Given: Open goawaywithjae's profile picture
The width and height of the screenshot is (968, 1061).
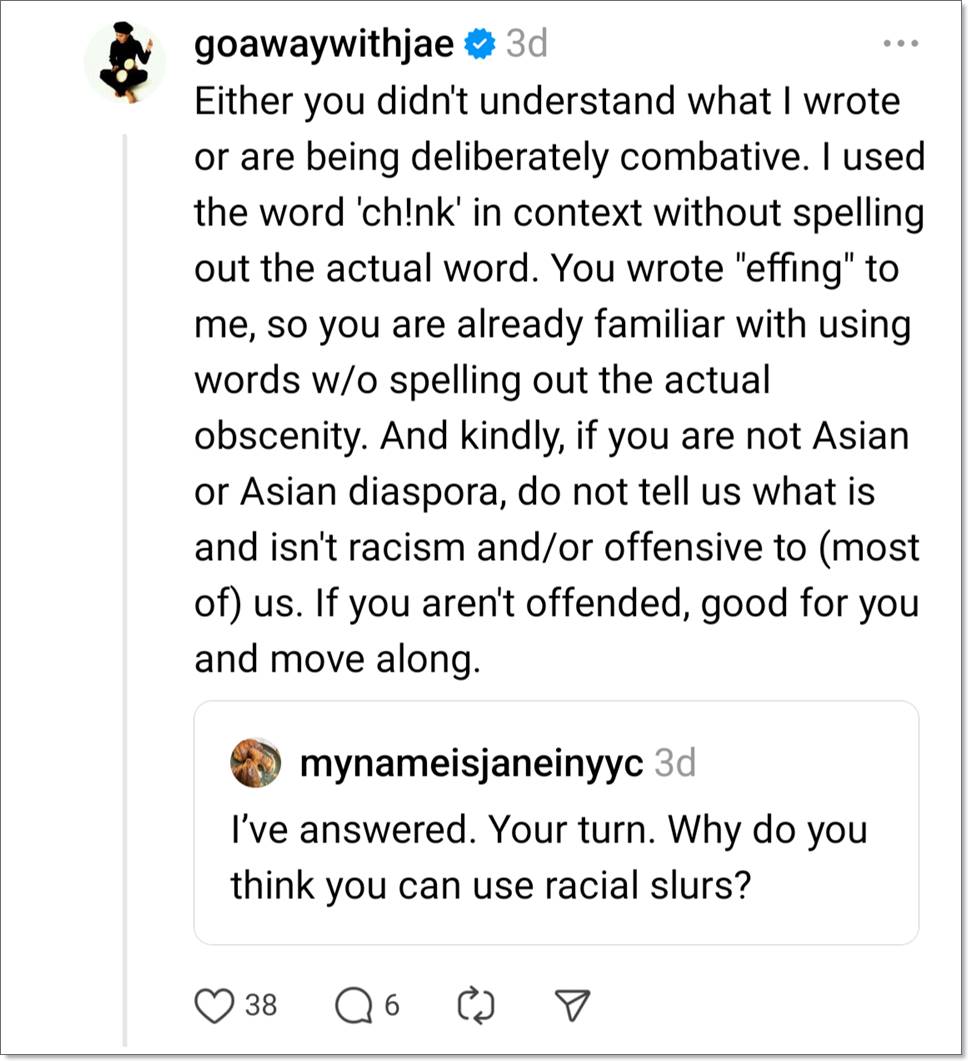Looking at the screenshot, I should click(125, 62).
